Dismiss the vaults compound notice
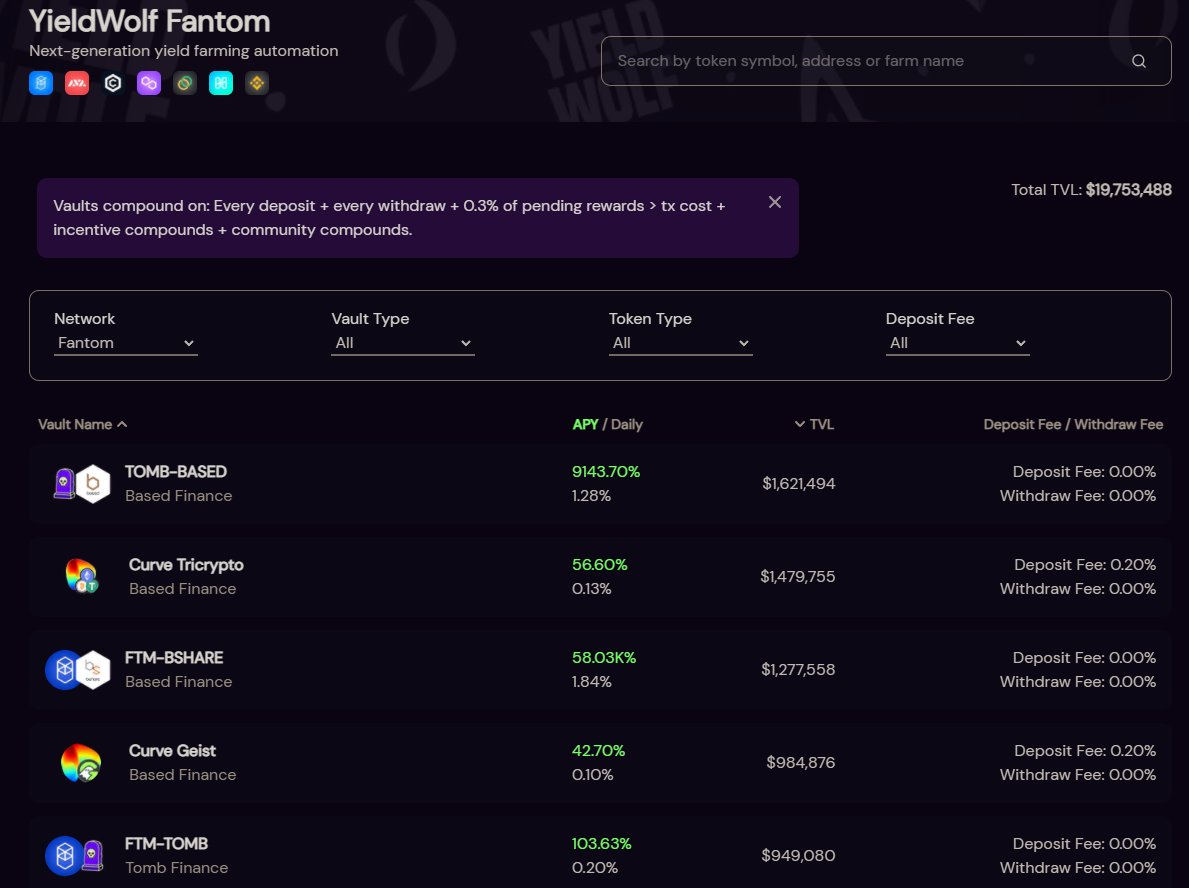The height and width of the screenshot is (888, 1189). pyautogui.click(x=774, y=202)
